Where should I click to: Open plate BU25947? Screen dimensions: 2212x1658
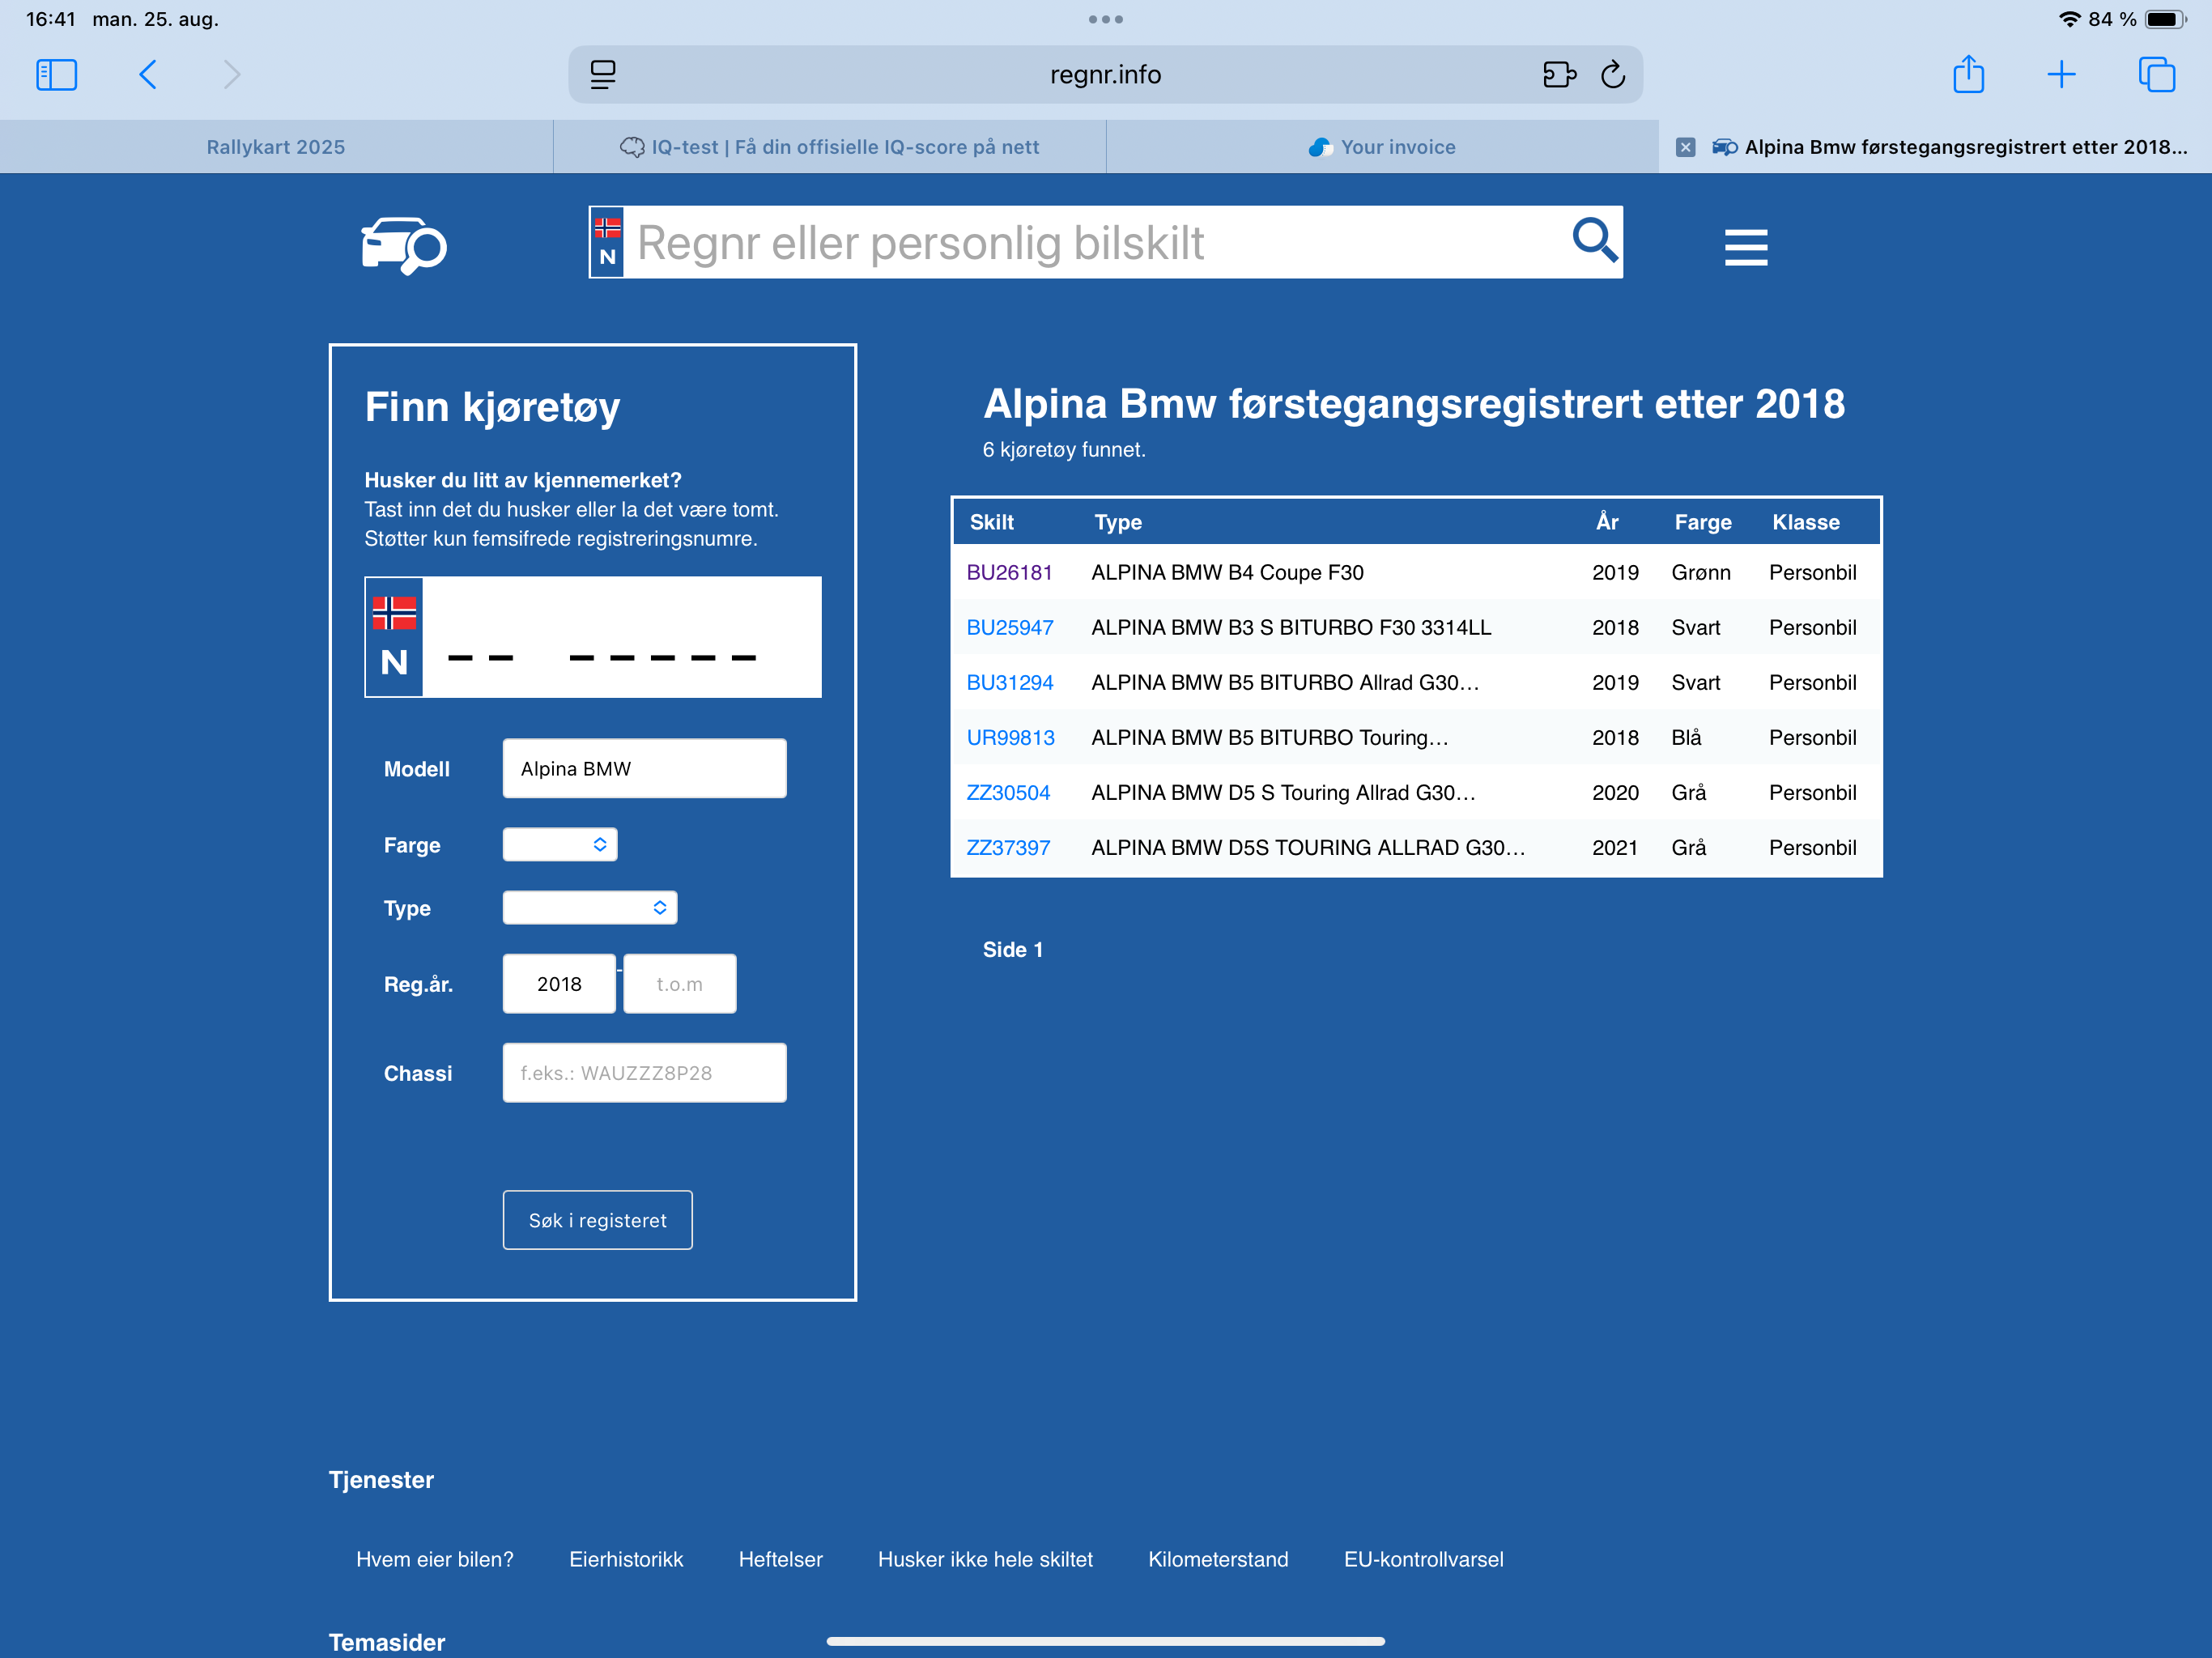[1009, 628]
